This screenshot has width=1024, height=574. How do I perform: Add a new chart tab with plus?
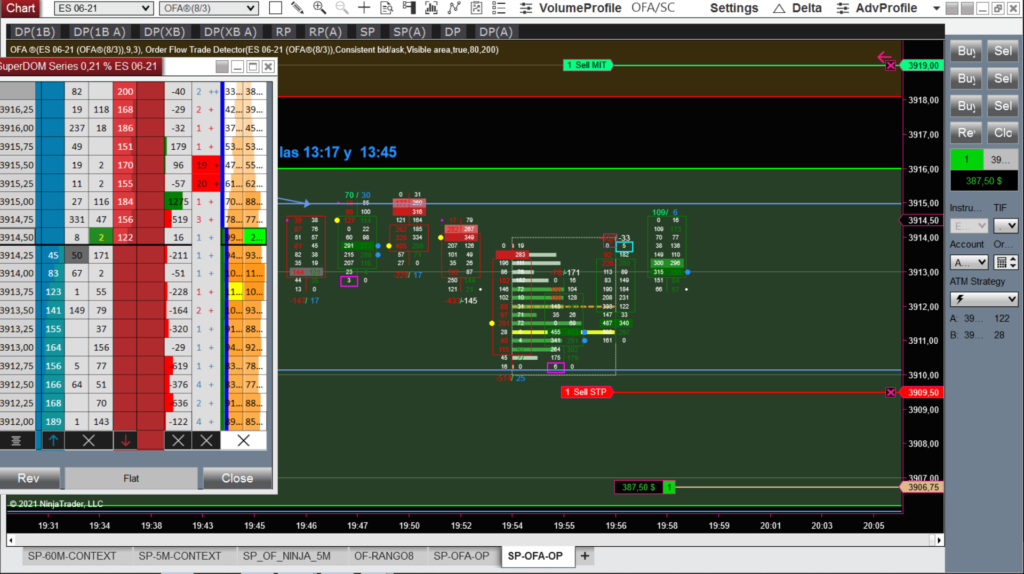584,556
